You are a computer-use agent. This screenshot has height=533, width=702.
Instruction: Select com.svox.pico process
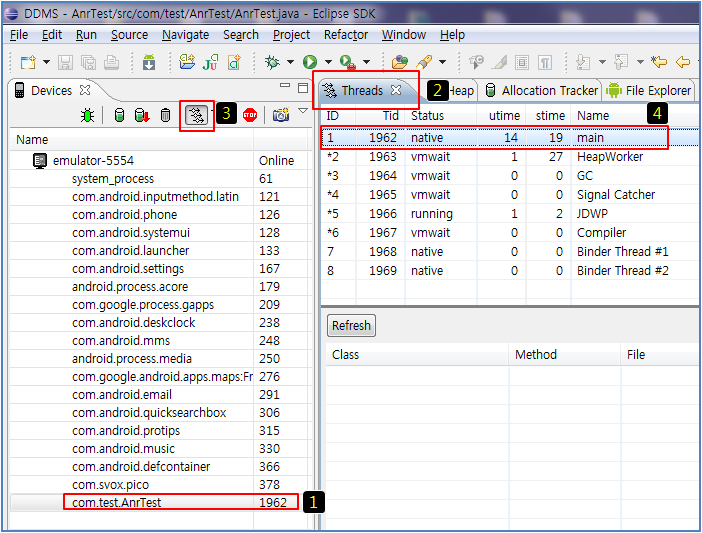[x=160, y=484]
